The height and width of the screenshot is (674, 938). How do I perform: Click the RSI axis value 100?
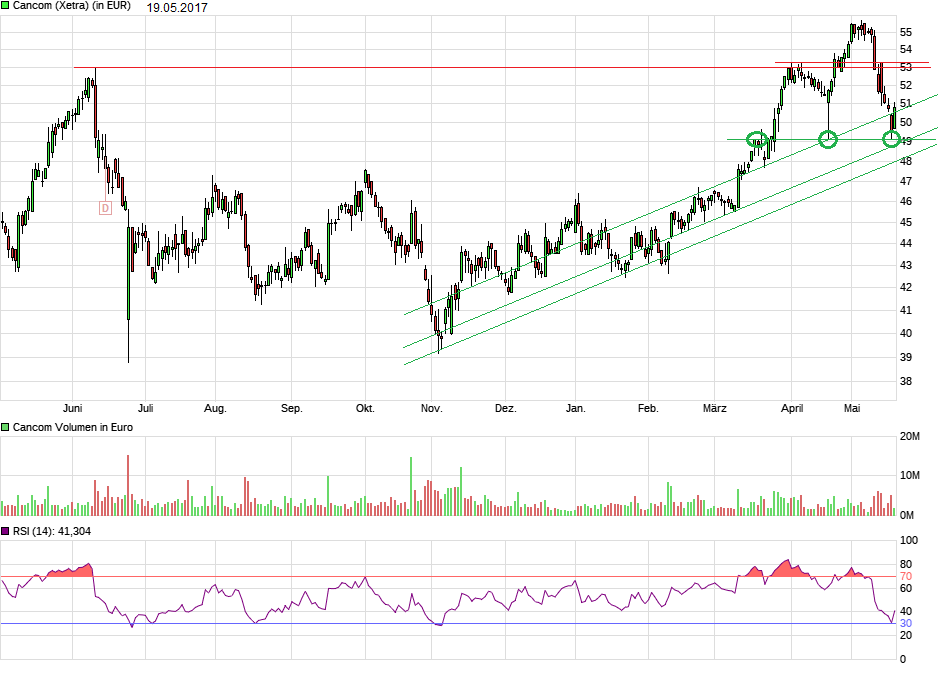click(909, 541)
